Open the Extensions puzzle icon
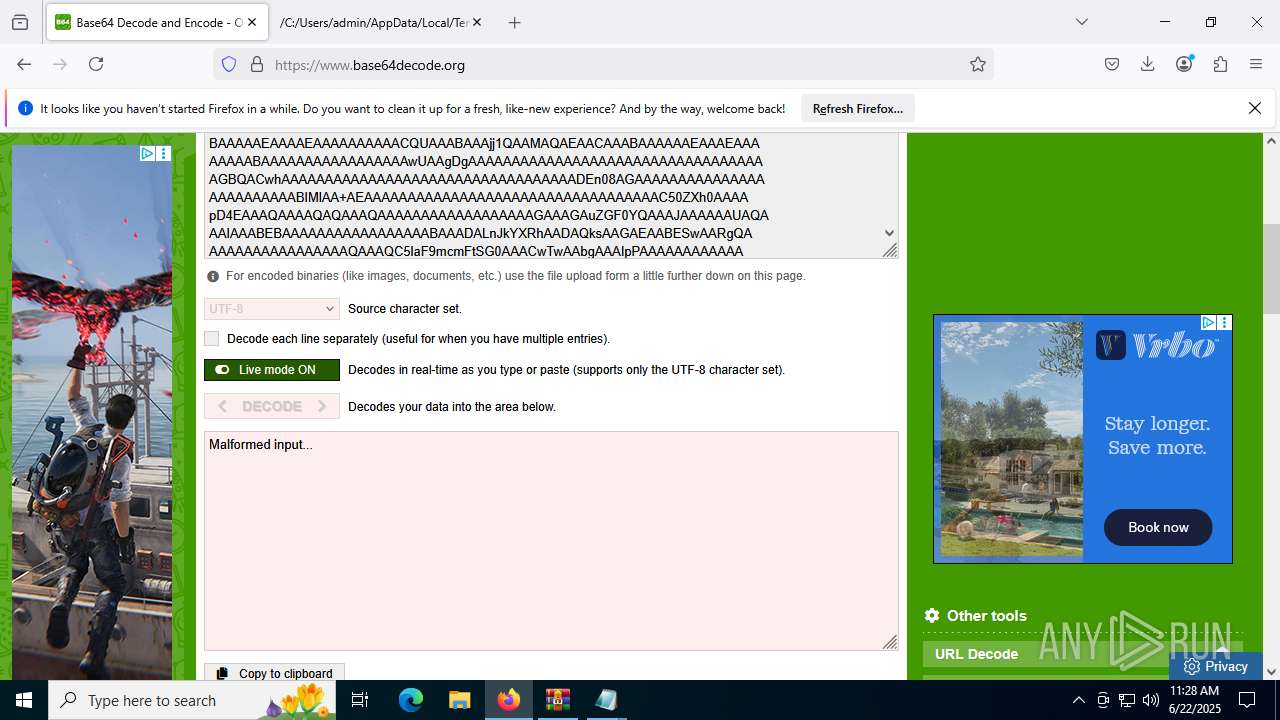 pyautogui.click(x=1220, y=64)
